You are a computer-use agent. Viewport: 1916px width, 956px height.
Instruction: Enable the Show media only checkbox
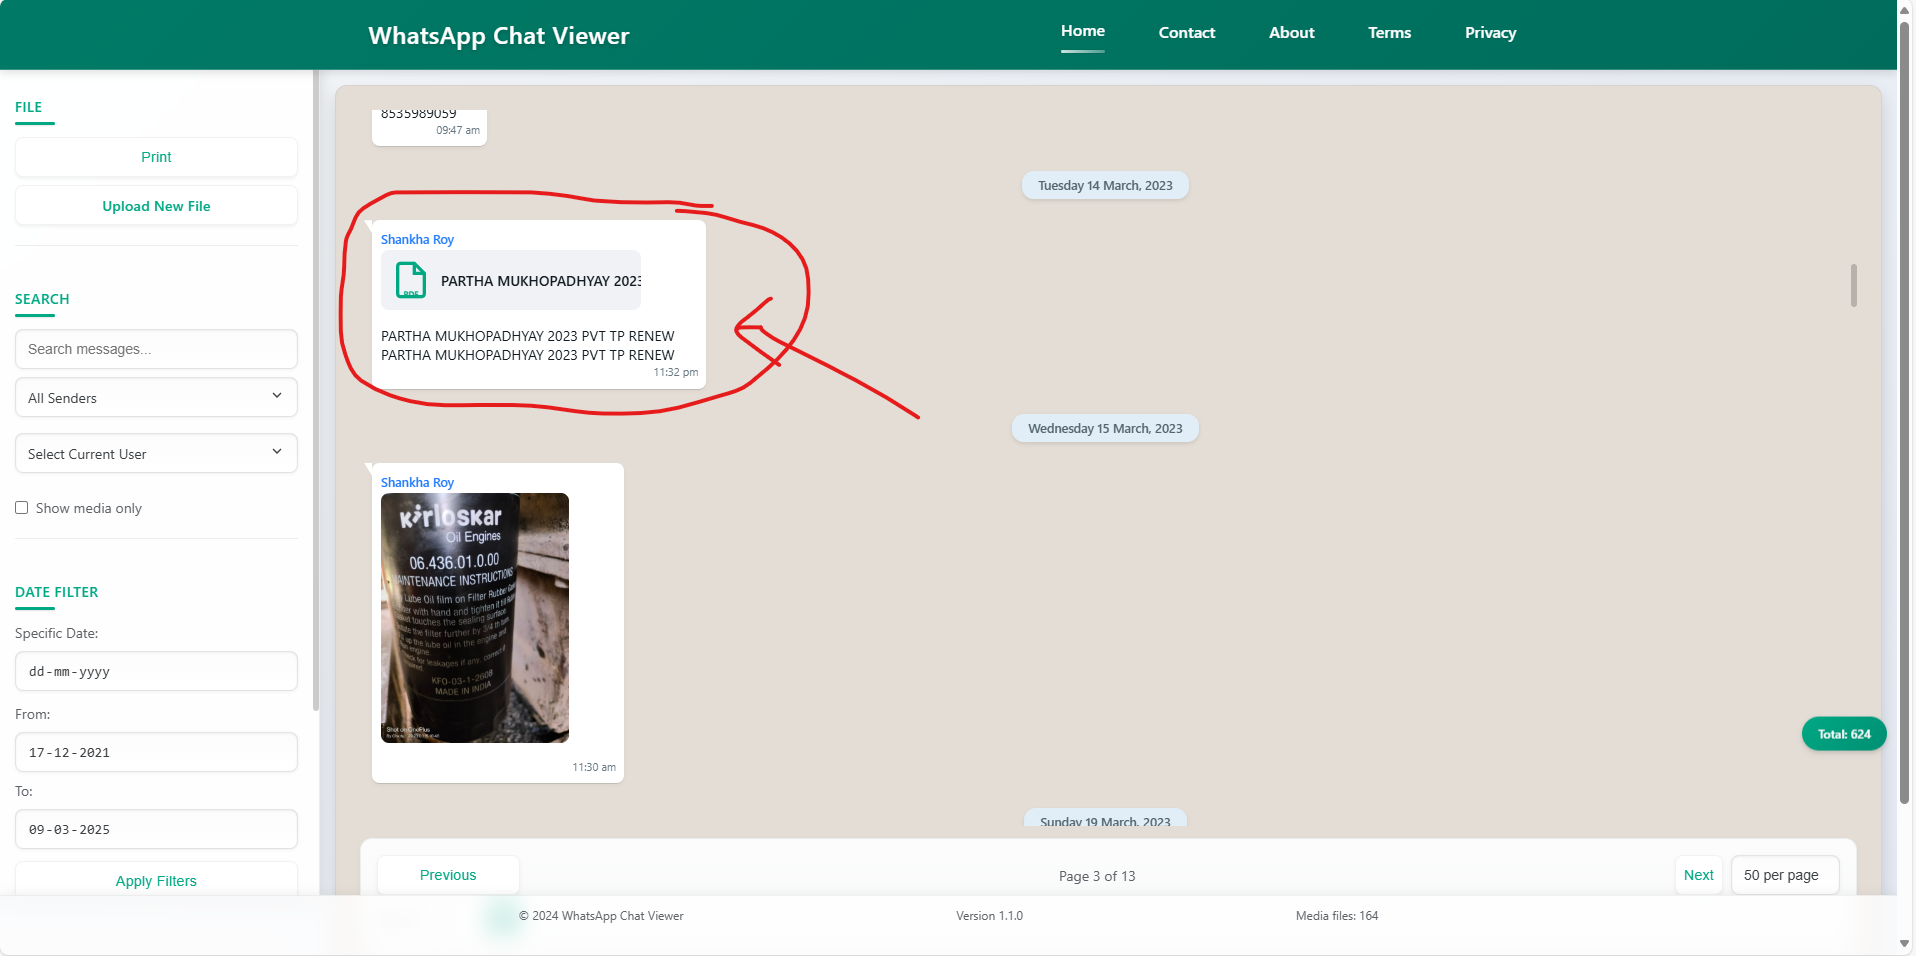(x=21, y=507)
